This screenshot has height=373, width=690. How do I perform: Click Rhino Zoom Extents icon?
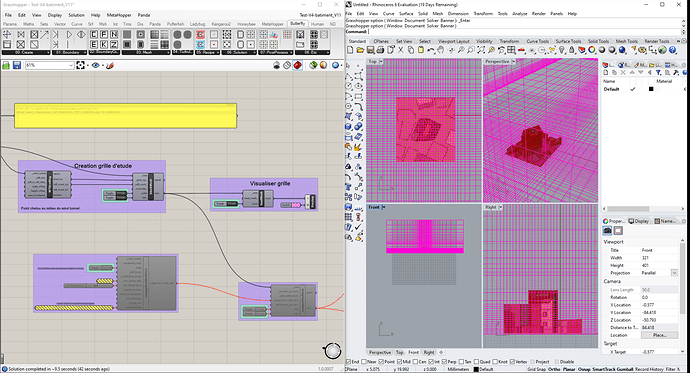coord(481,50)
